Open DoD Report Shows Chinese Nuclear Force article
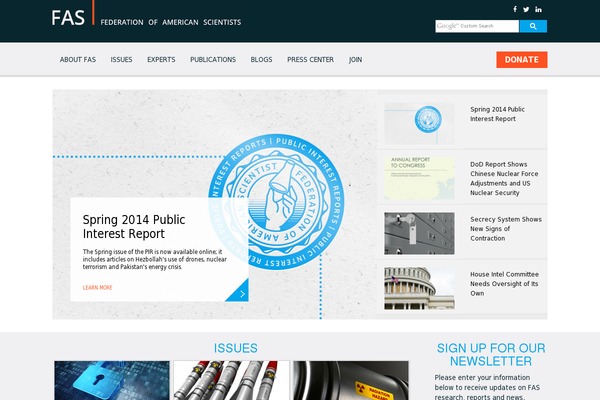This screenshot has height=400, width=600. coord(504,178)
